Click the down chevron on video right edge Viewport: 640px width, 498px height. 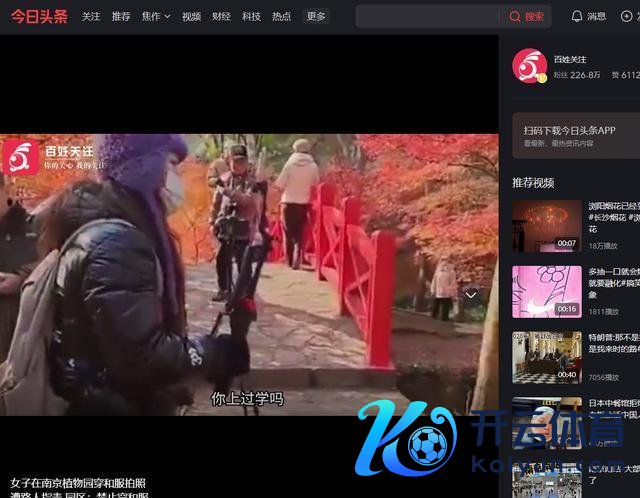[470, 295]
